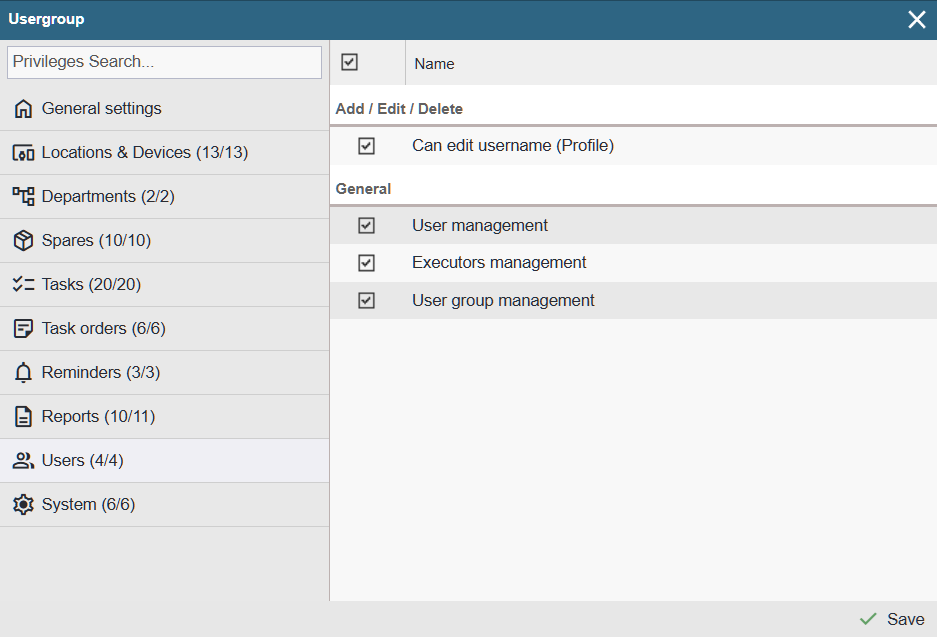Screen dimensions: 937x637
Task: Click the Spares box icon
Action: tap(23, 241)
